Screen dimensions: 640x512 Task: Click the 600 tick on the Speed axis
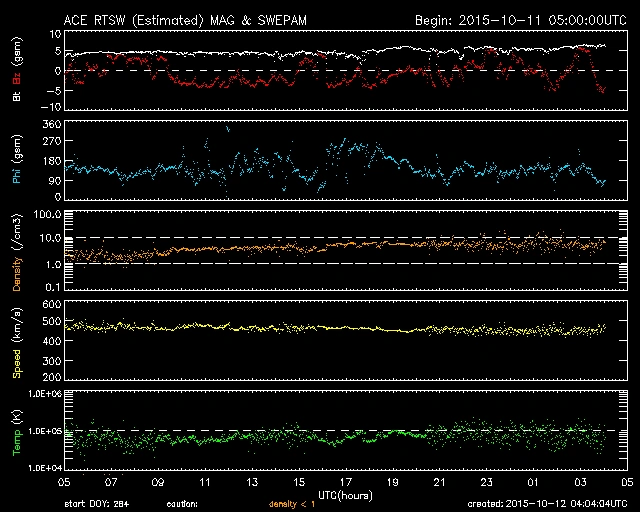(x=51, y=304)
